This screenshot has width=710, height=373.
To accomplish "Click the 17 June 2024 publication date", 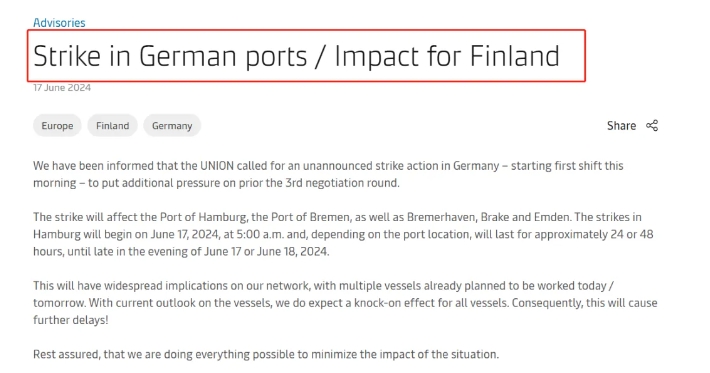I will [x=62, y=87].
